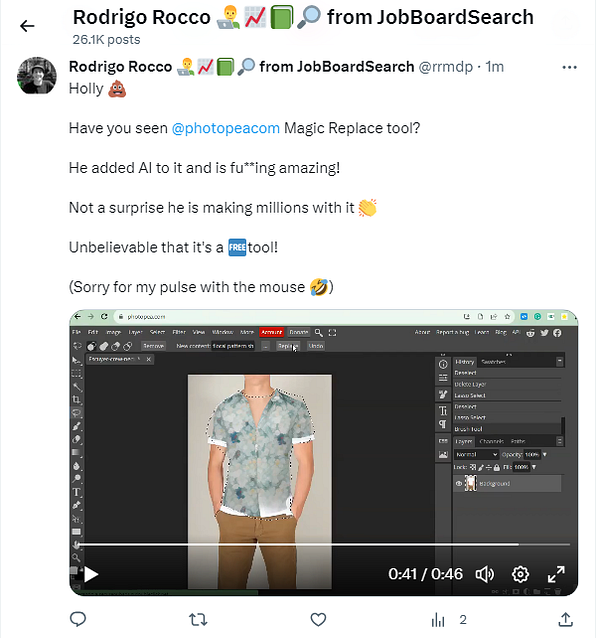Click the back arrow in the header
This screenshot has width=600, height=638.
pos(27,26)
